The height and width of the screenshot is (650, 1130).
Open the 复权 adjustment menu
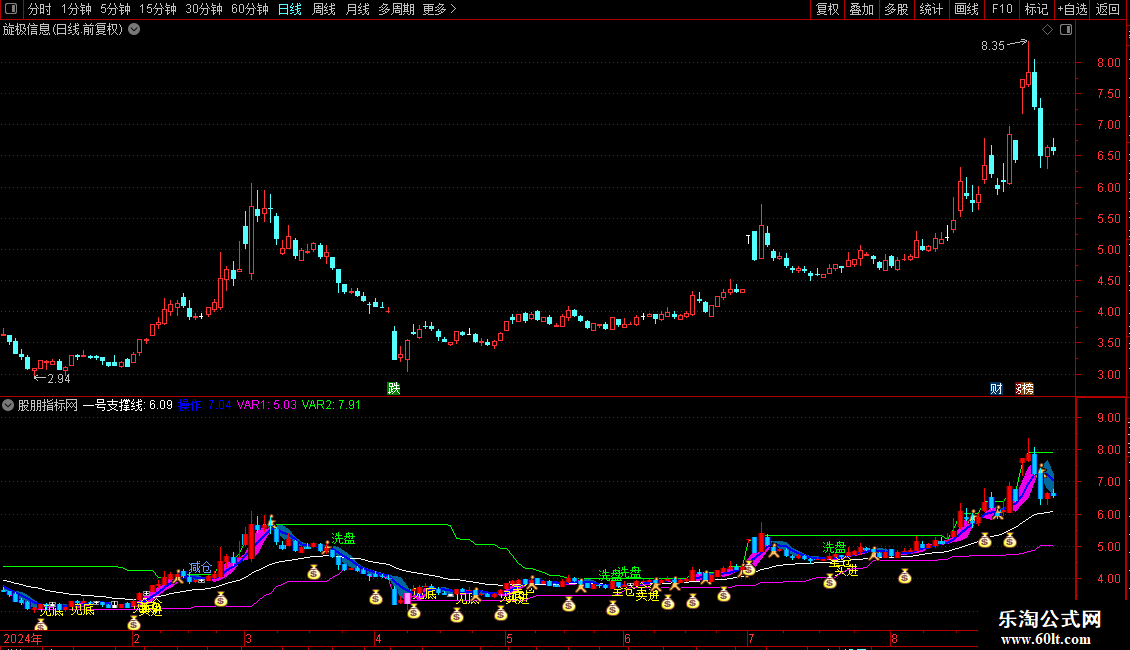coord(827,9)
